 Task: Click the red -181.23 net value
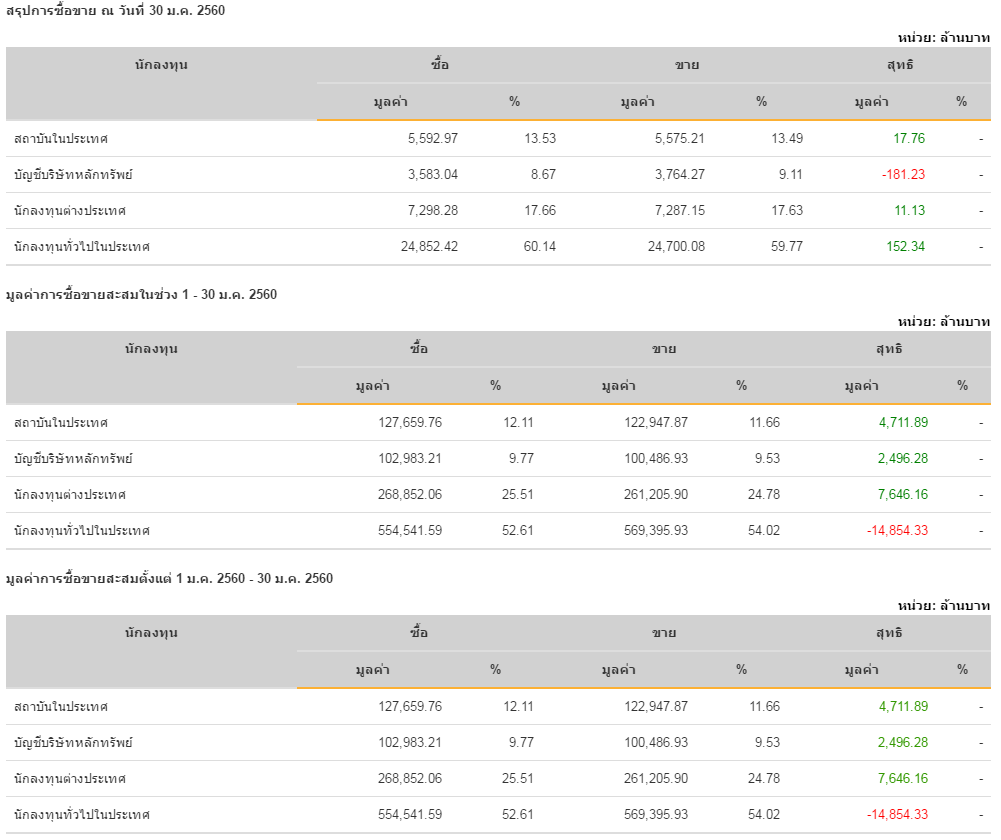click(903, 175)
